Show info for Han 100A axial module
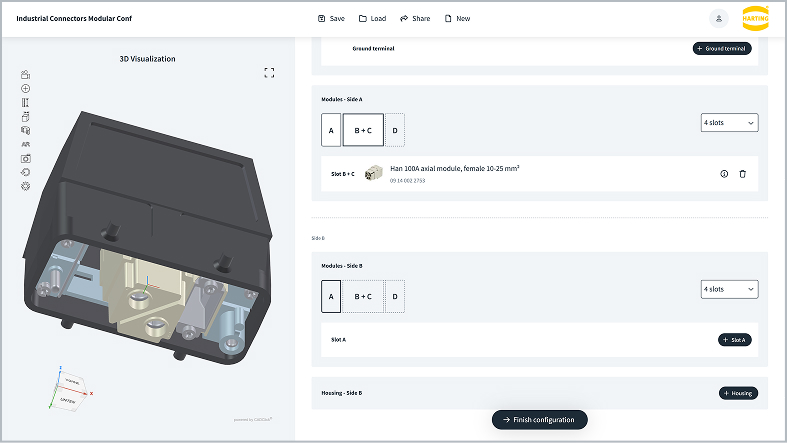 724,174
